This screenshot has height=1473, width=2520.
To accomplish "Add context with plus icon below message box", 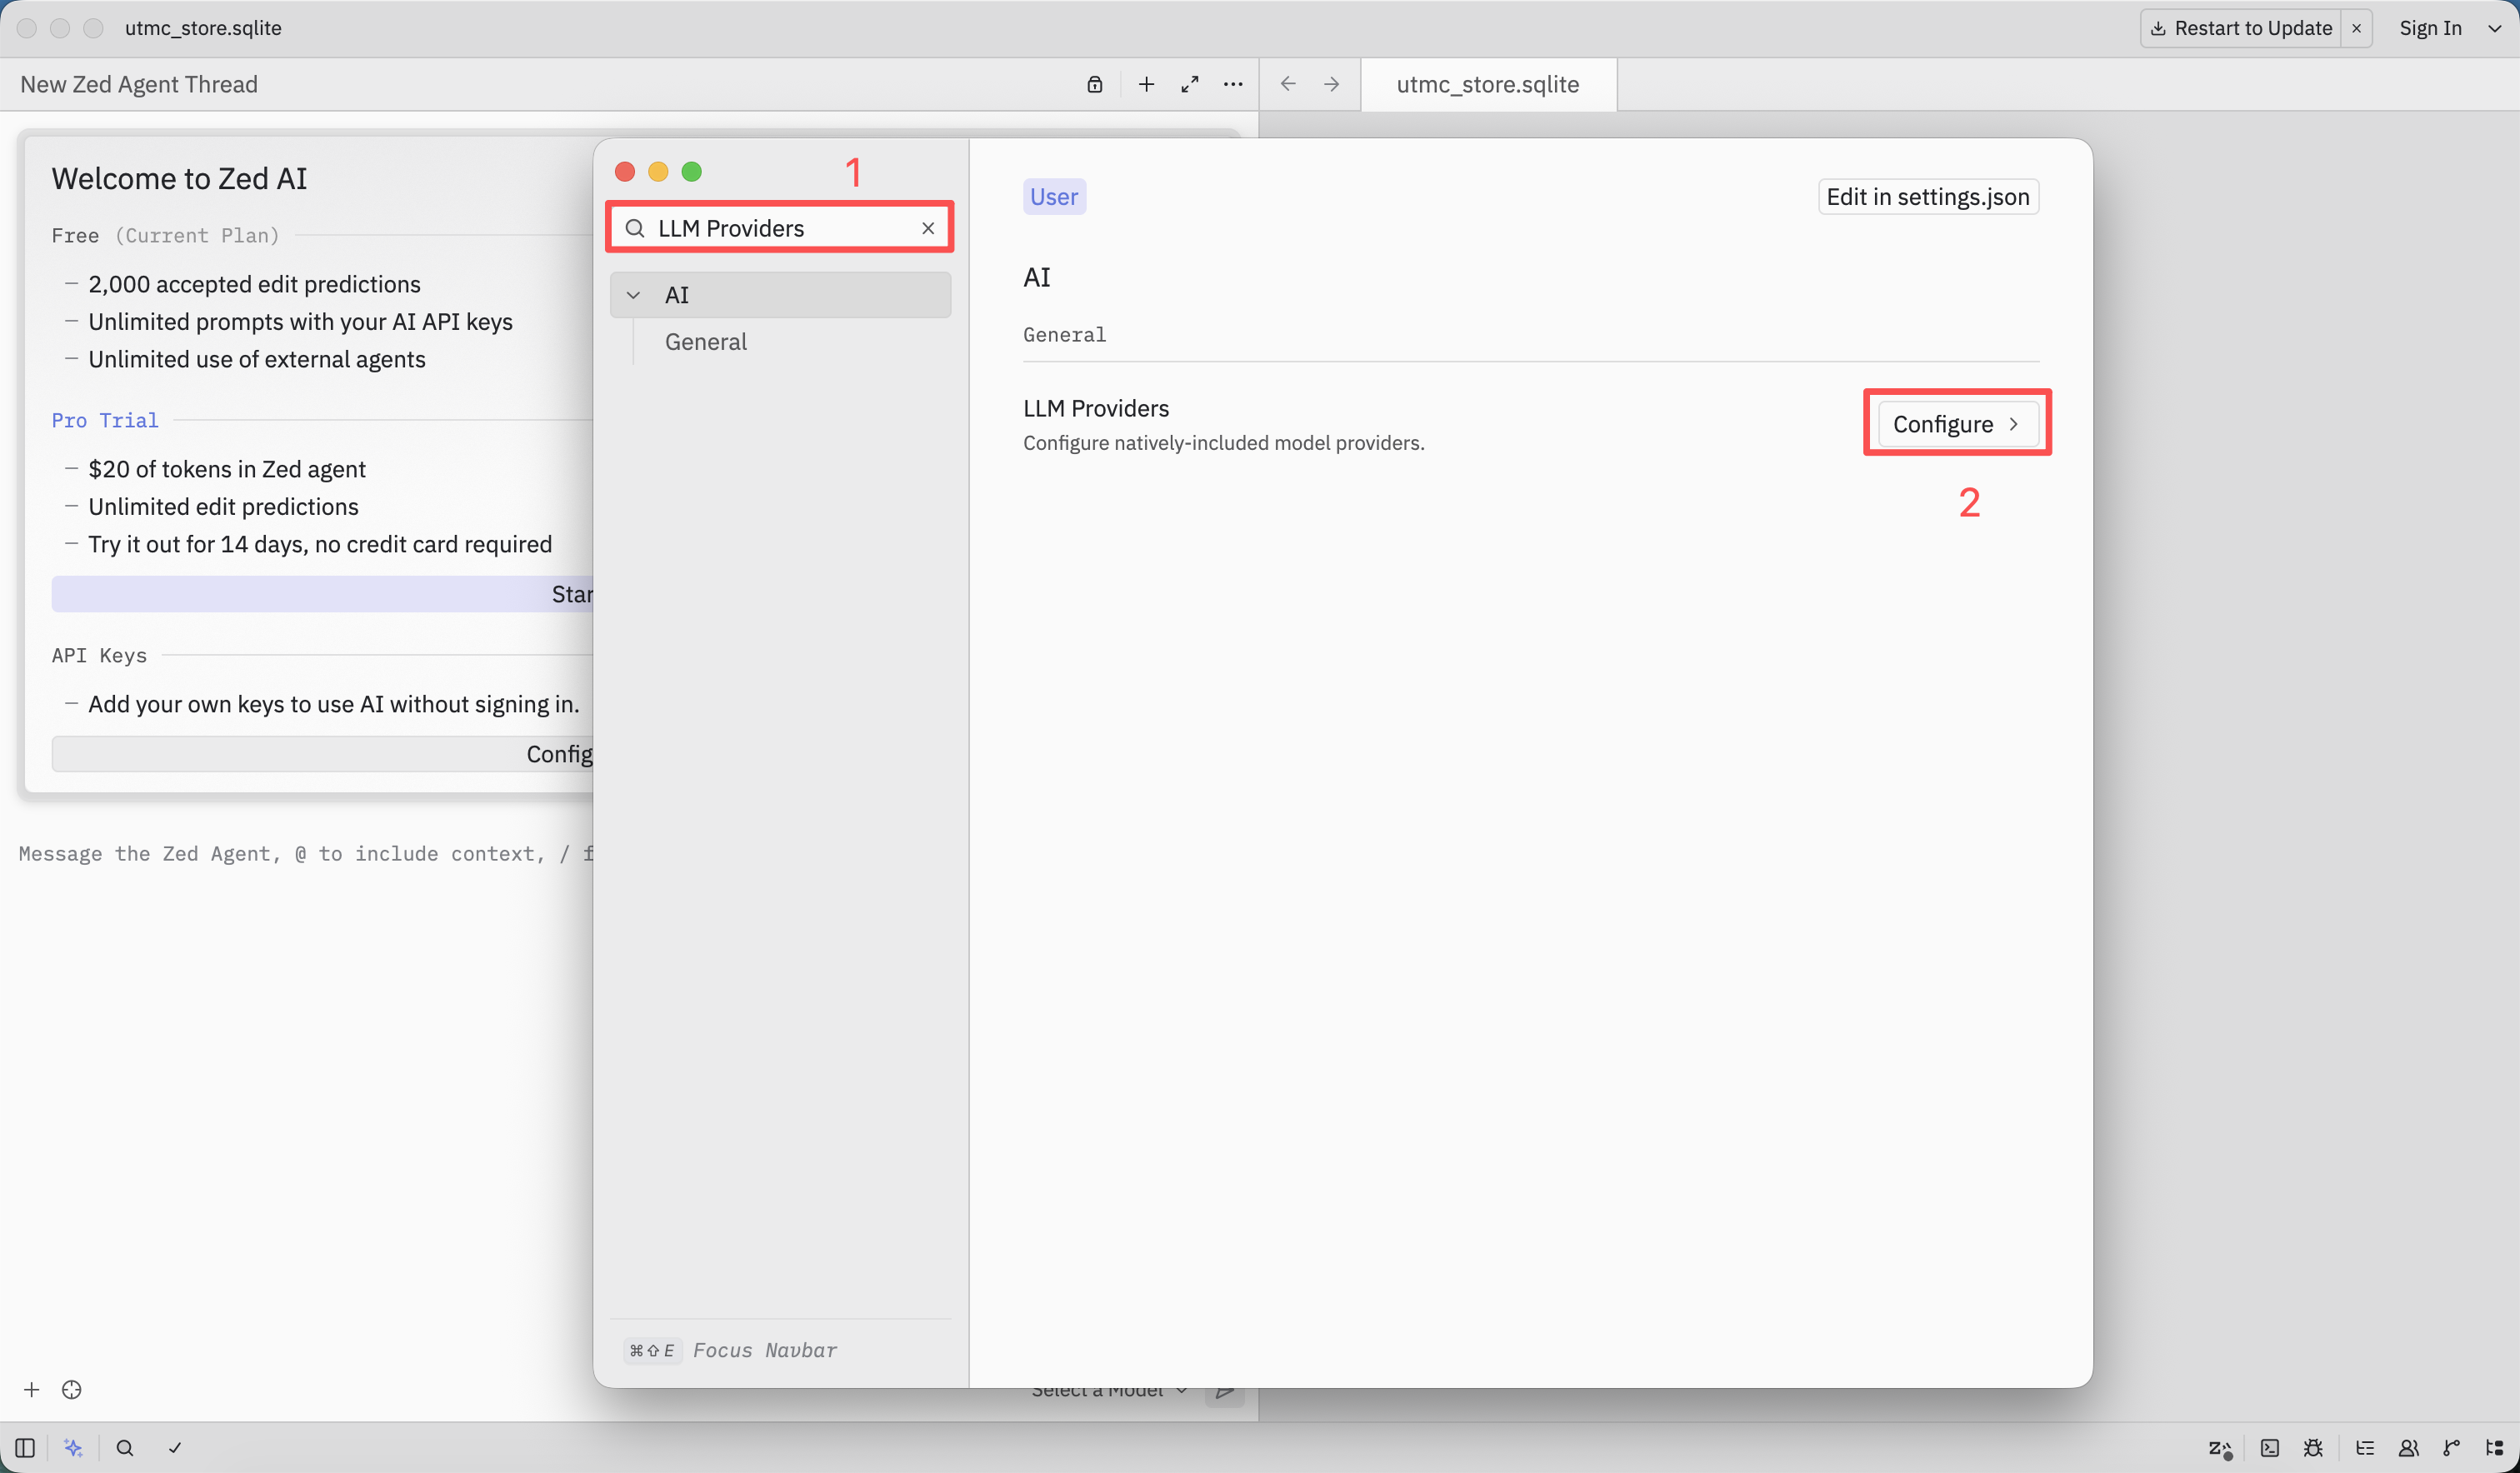I will [x=31, y=1389].
